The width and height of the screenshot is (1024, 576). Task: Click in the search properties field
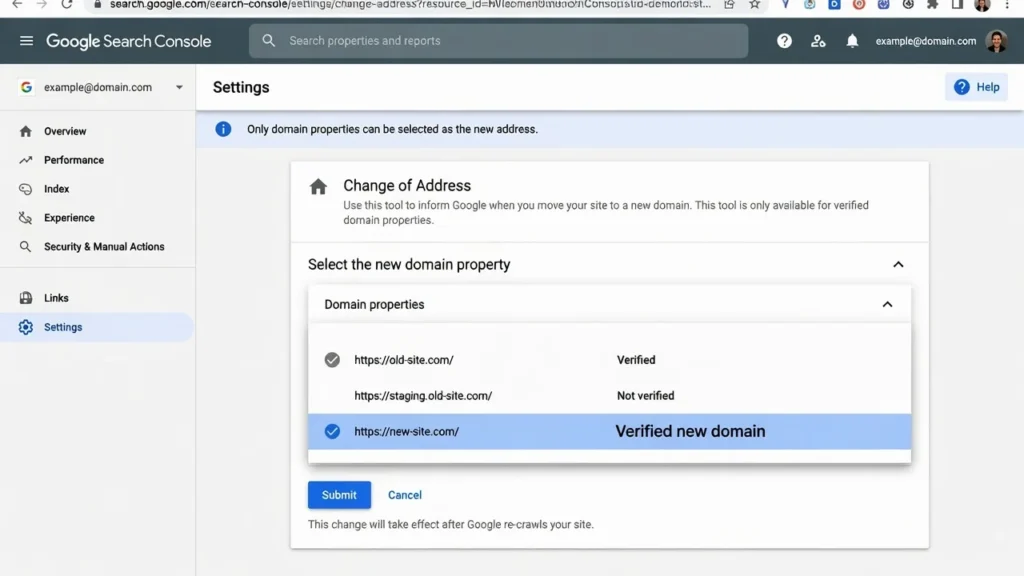[498, 40]
